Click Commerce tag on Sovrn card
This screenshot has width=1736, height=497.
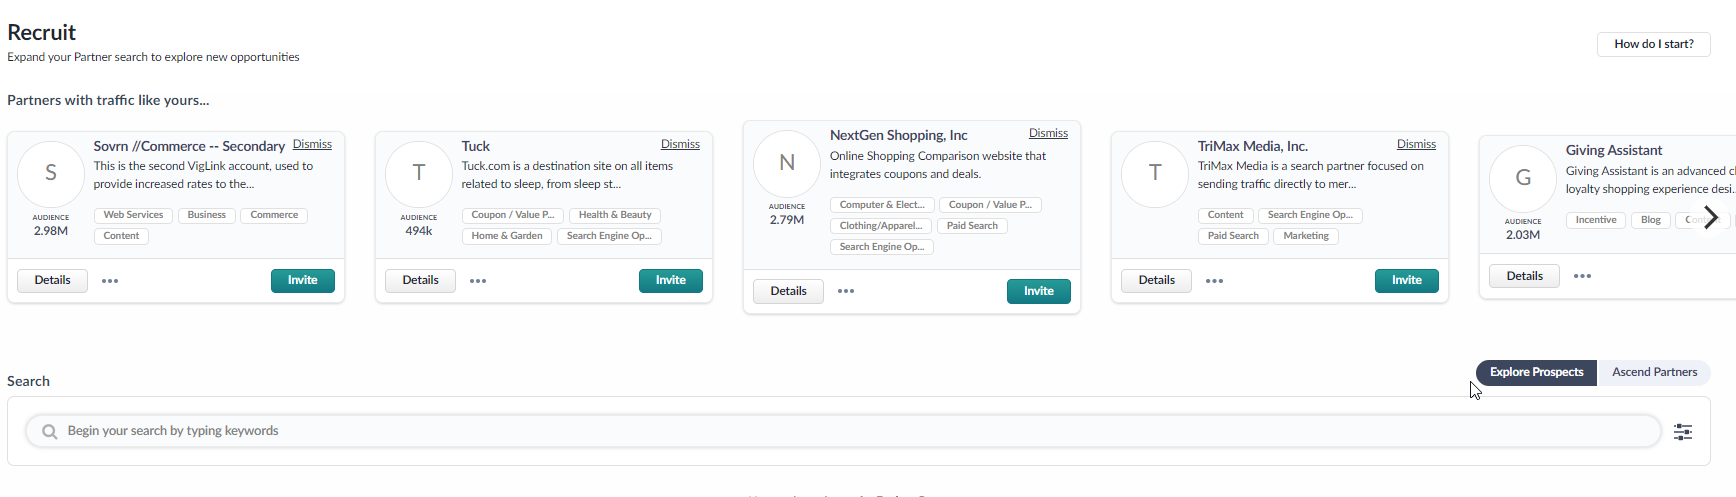274,215
